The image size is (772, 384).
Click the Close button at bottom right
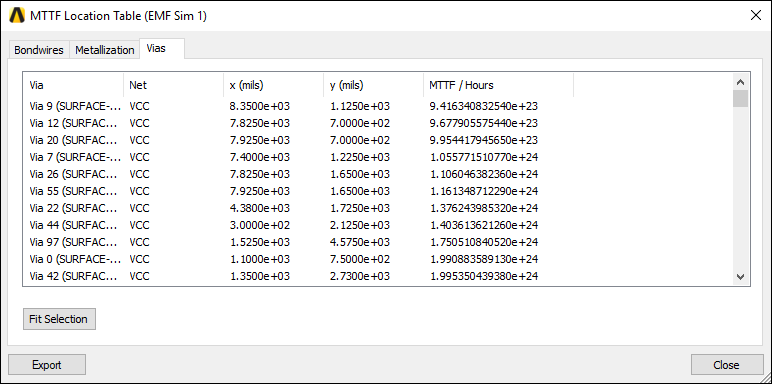[x=726, y=365]
